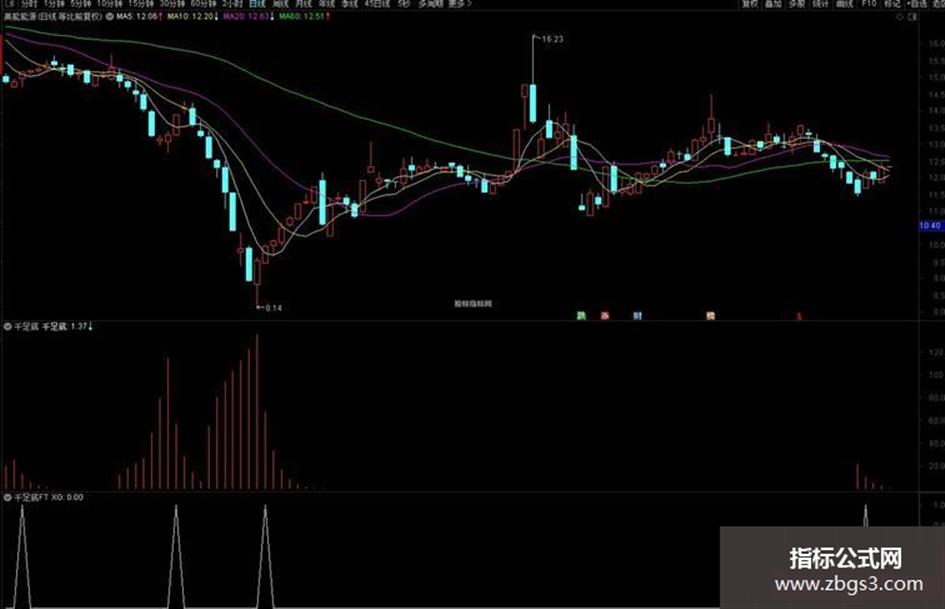Screen dimensions: 945x609
Task: Open the 复权 adjustment menu
Action: [749, 4]
